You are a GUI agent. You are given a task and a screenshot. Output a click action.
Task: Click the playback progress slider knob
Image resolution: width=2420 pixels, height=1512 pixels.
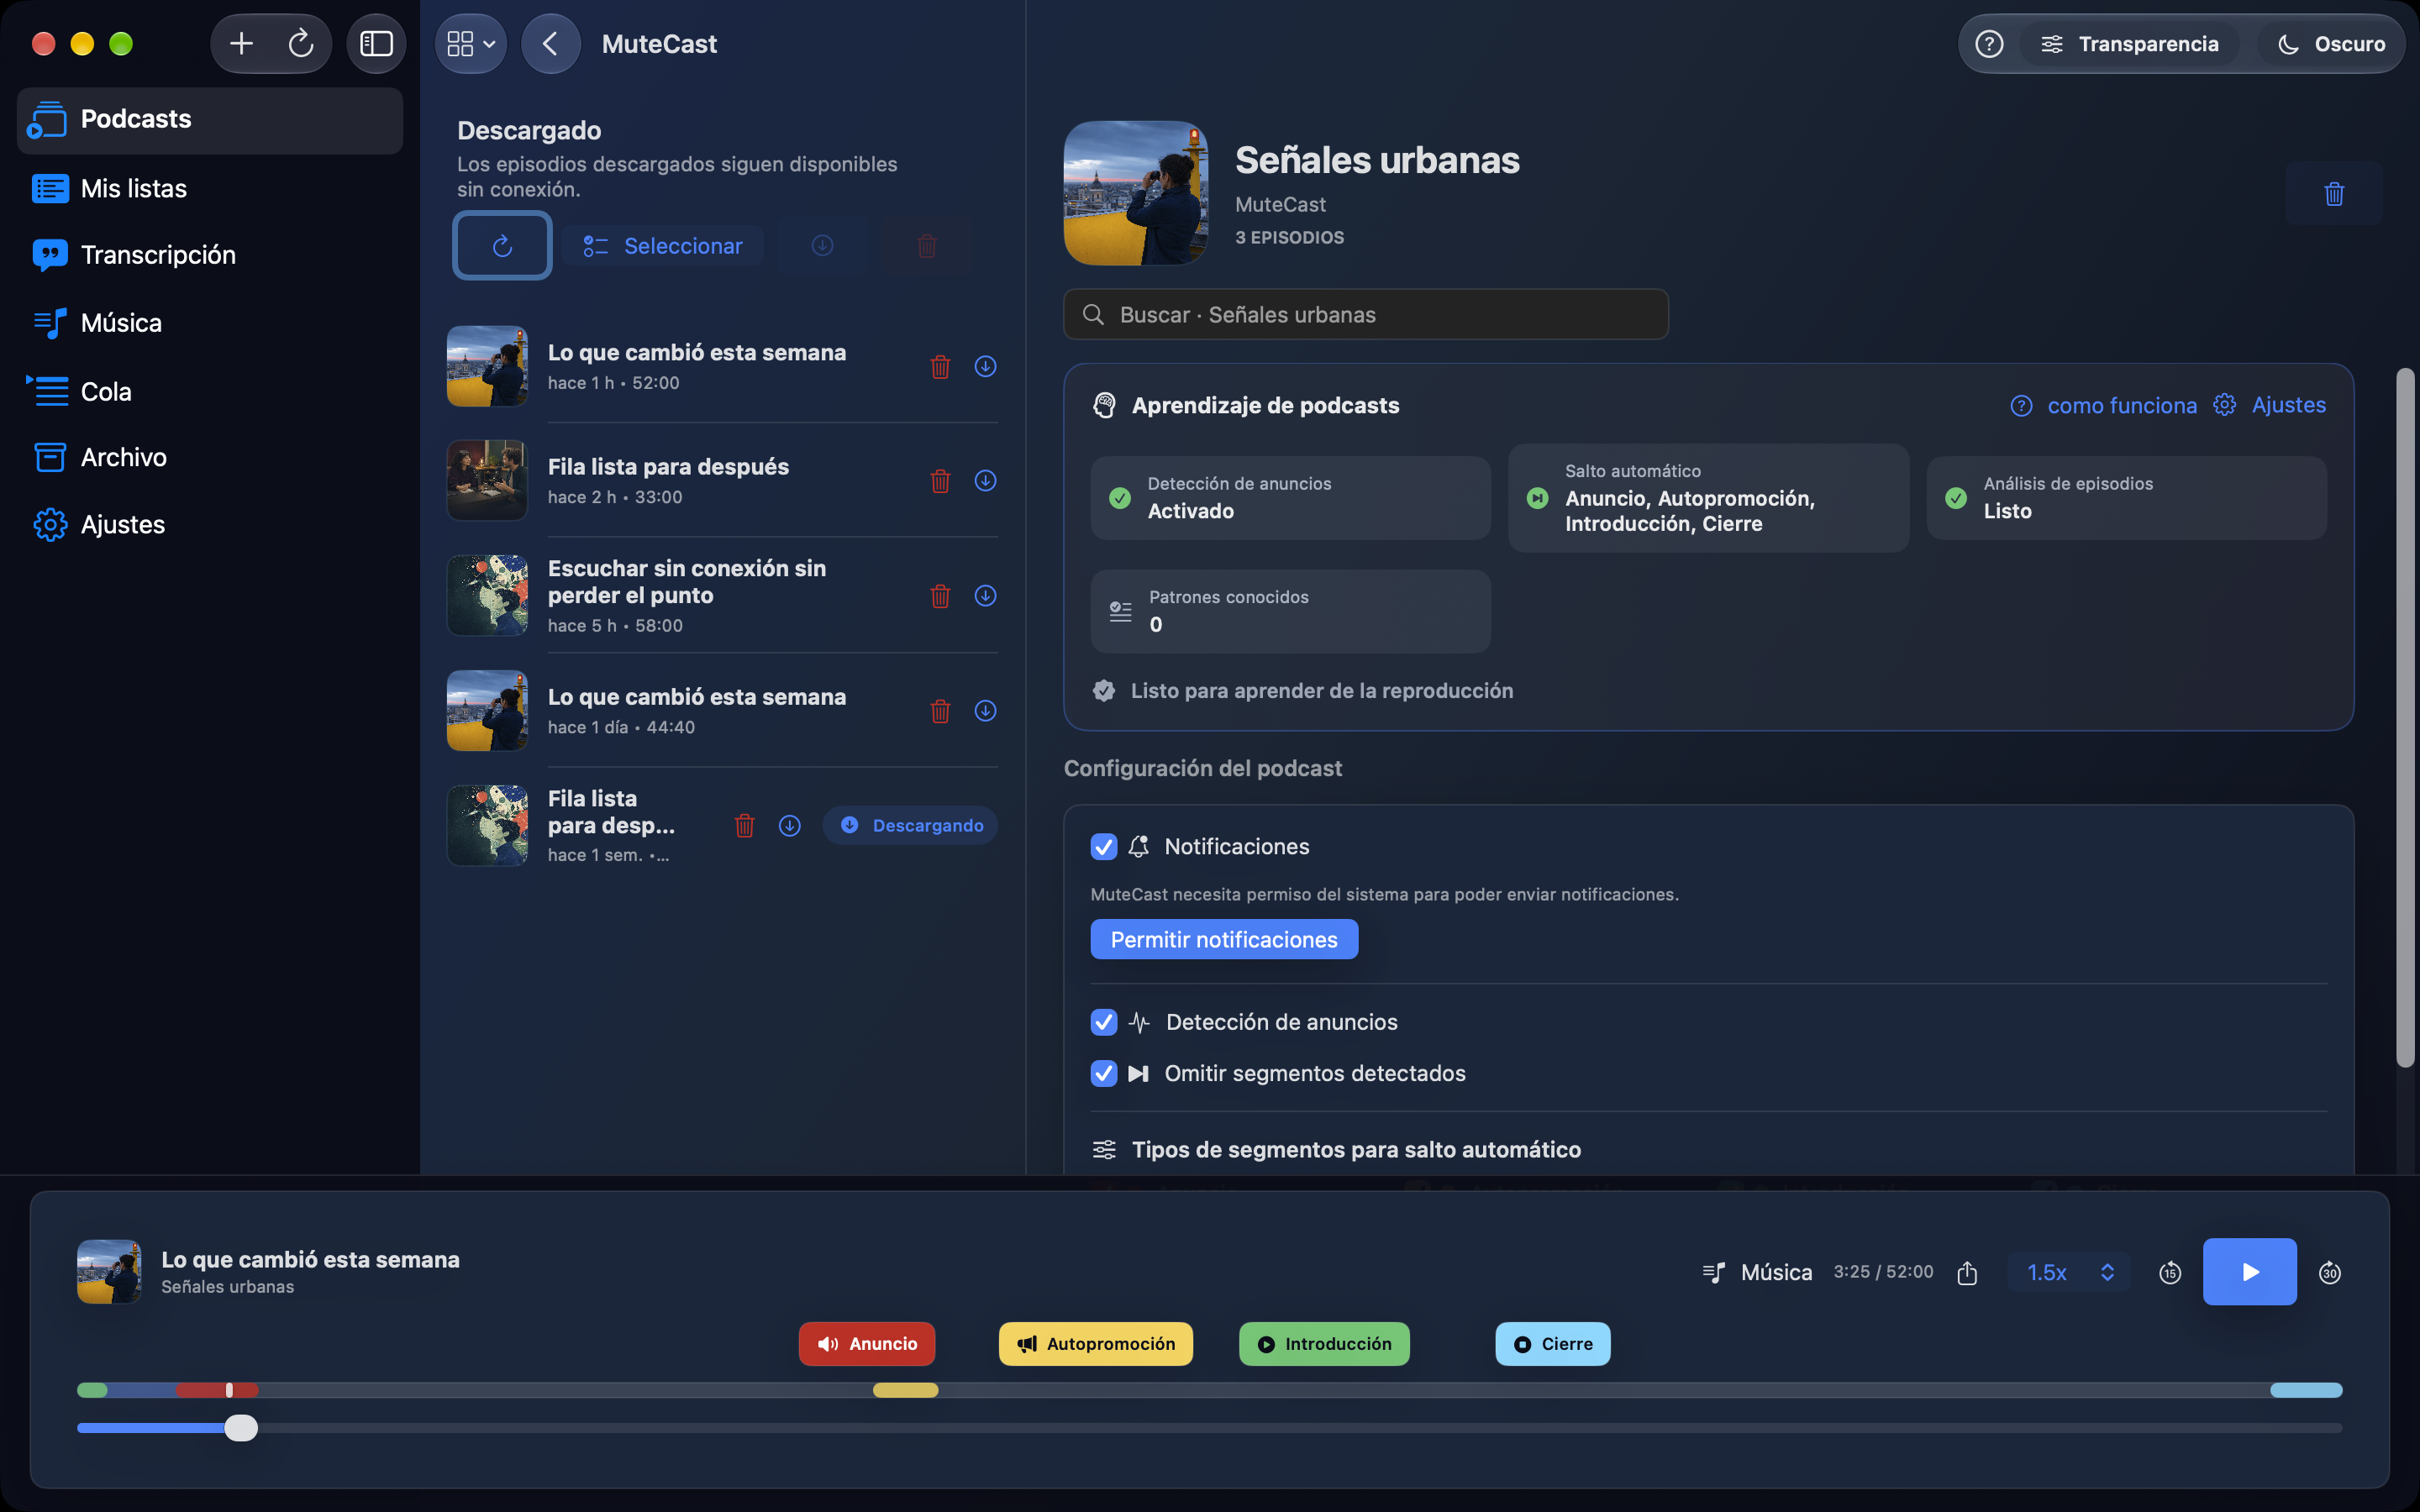click(240, 1428)
